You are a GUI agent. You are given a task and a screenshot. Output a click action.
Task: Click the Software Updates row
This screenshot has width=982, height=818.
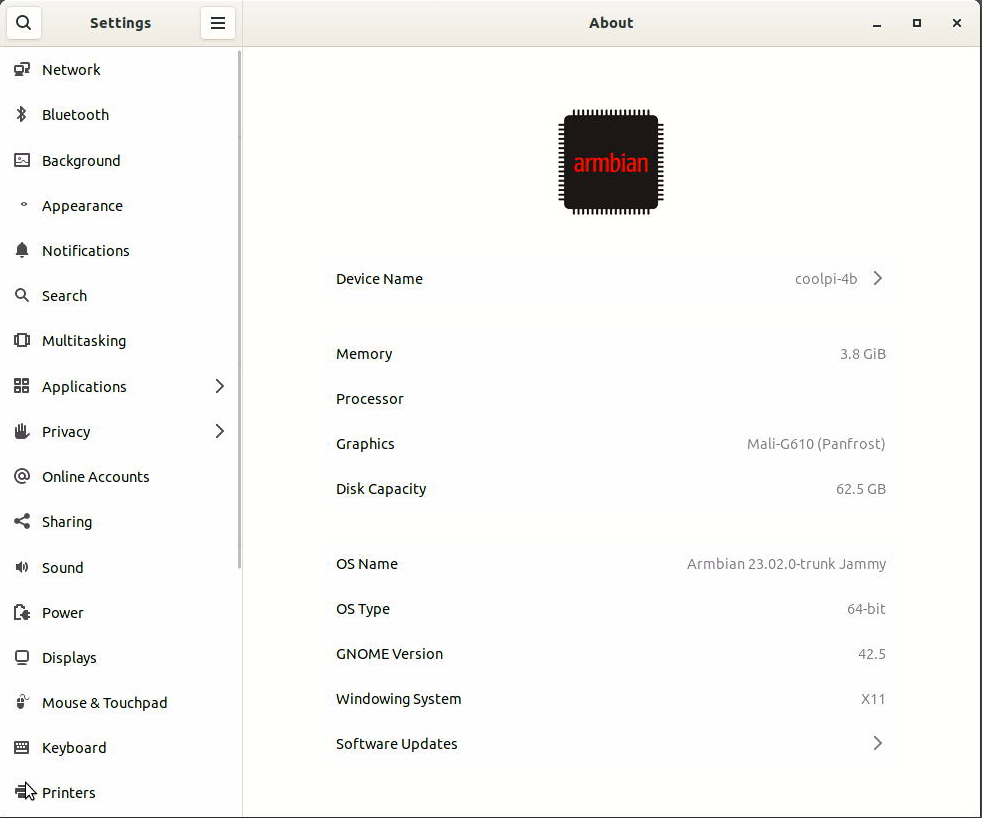tap(611, 743)
